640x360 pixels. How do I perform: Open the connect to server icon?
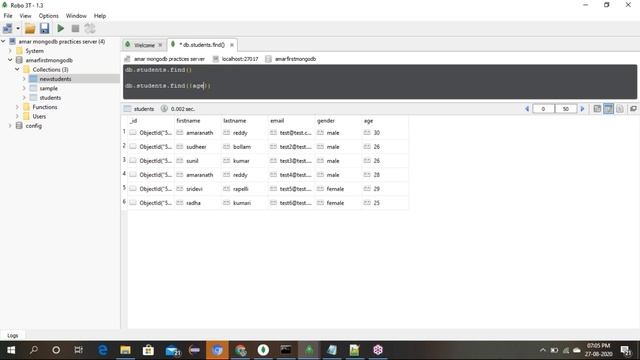pos(8,28)
